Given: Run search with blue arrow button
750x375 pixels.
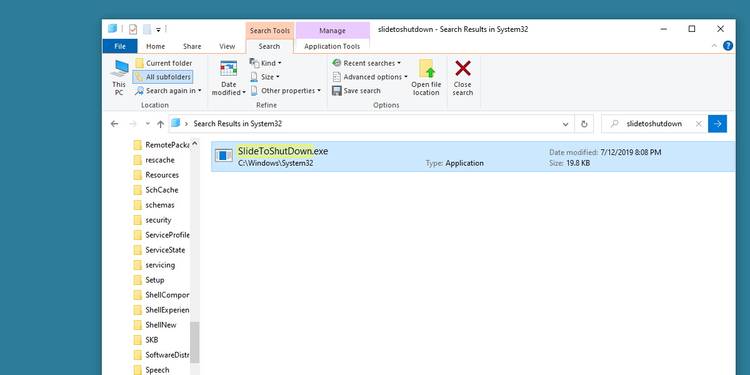Looking at the screenshot, I should click(x=717, y=124).
